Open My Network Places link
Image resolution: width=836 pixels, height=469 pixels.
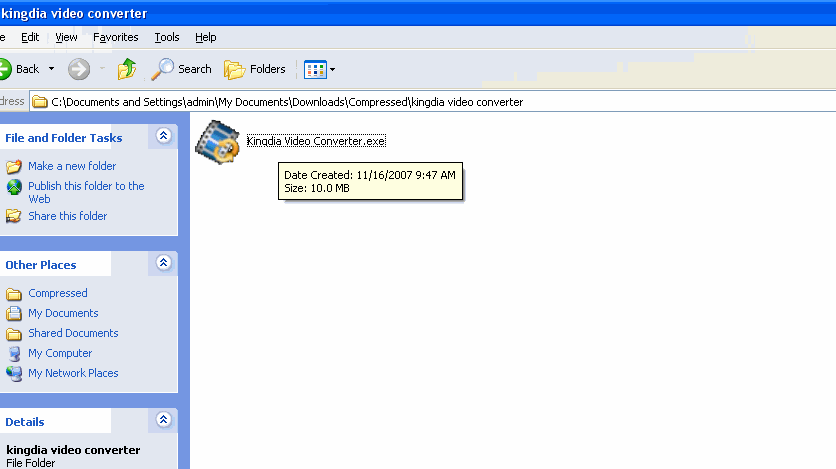point(73,373)
